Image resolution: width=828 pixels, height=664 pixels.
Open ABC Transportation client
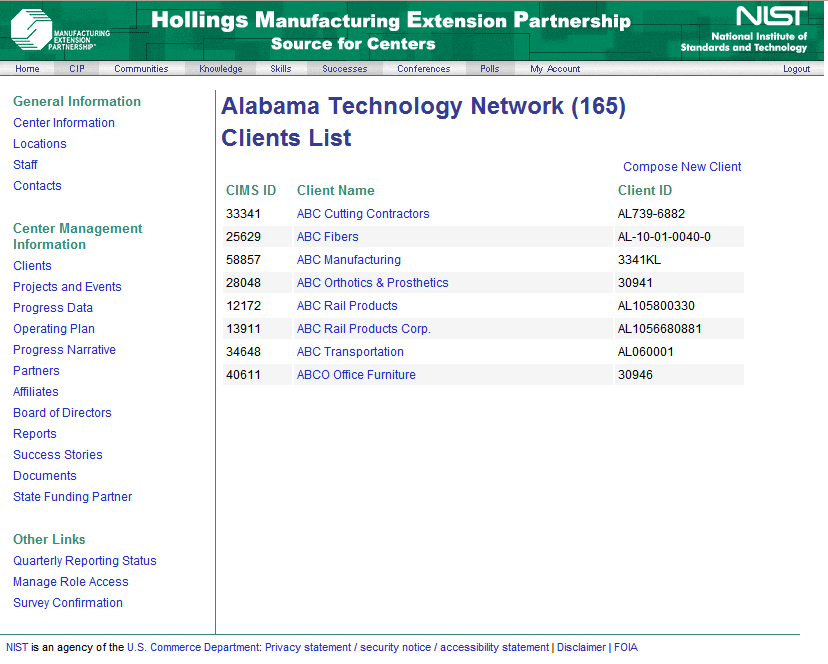350,352
